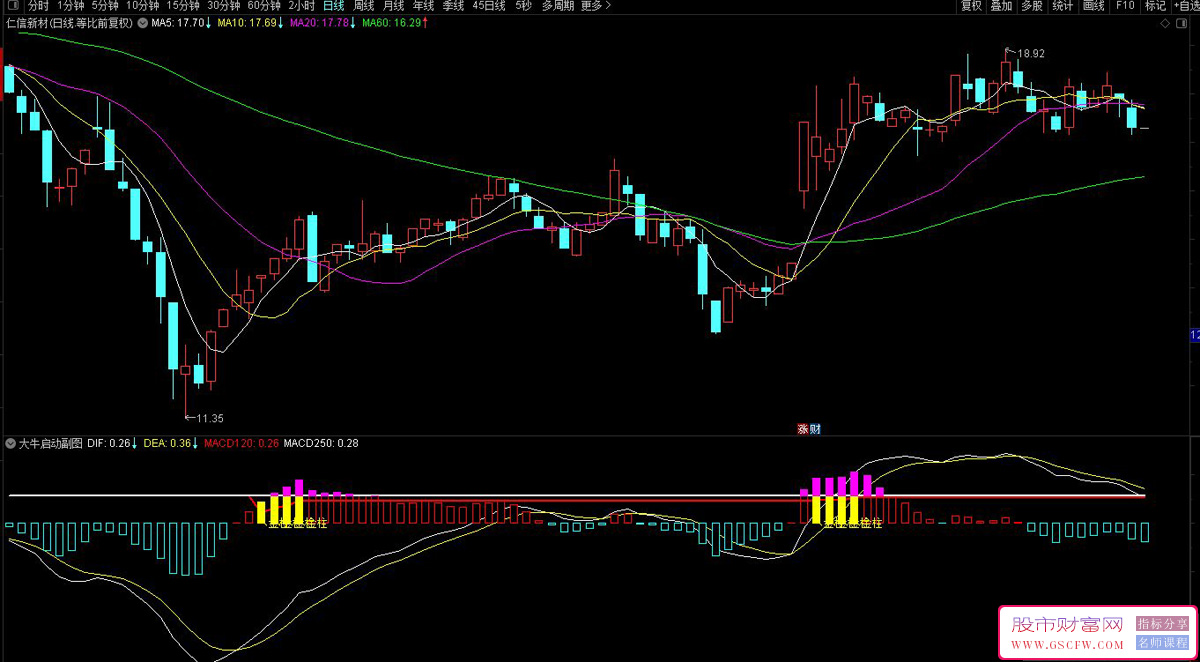Viewport: 1200px width, 662px height.
Task: Open the 多周期 multi-period view
Action: coord(558,6)
